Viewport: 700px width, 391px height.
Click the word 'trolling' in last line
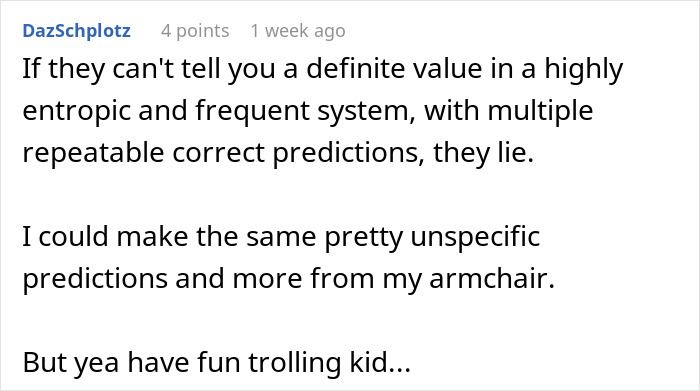pos(295,363)
